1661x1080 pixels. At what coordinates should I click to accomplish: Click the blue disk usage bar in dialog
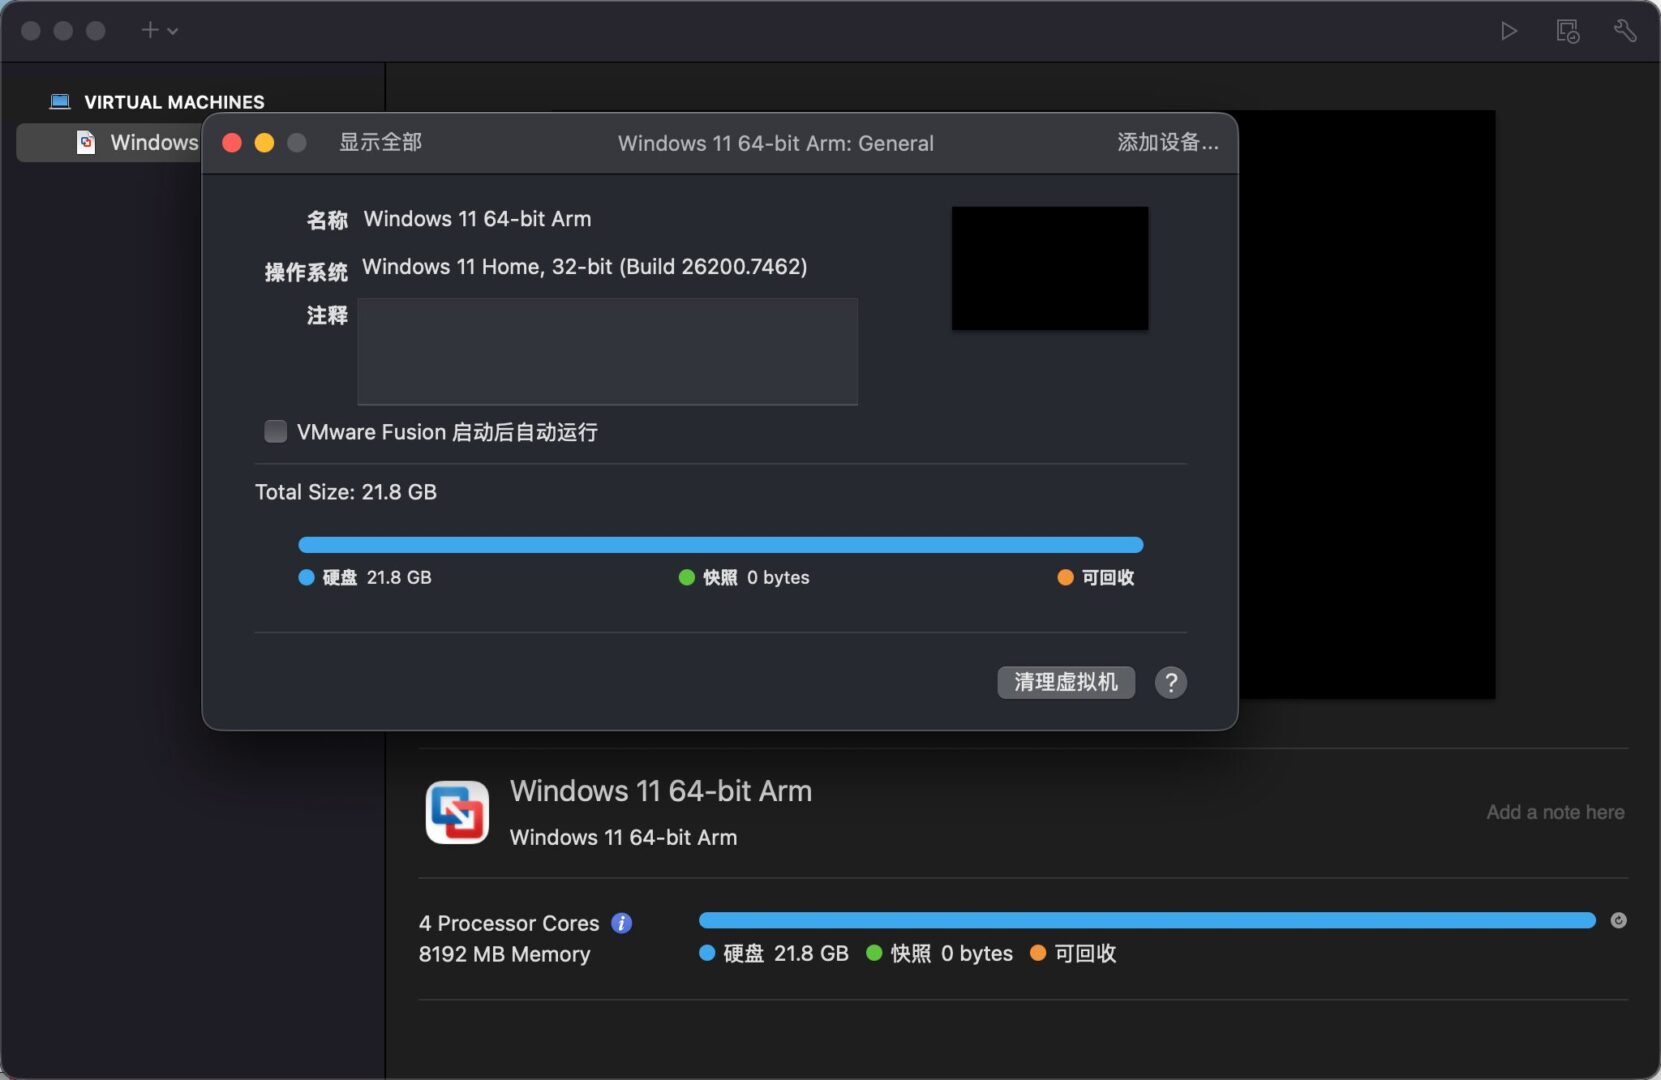tap(720, 545)
